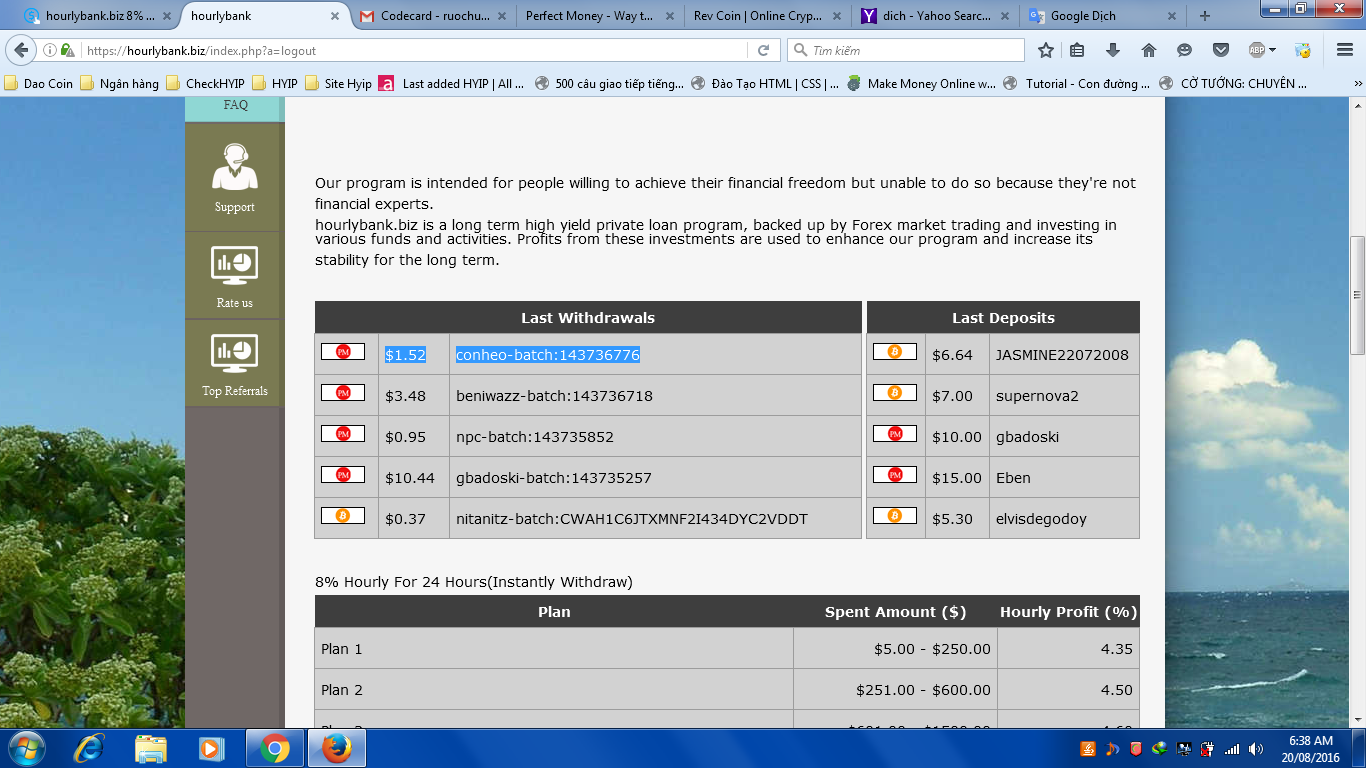Switch to the Perfect Money tab
Image resolution: width=1366 pixels, height=768 pixels.
[602, 16]
